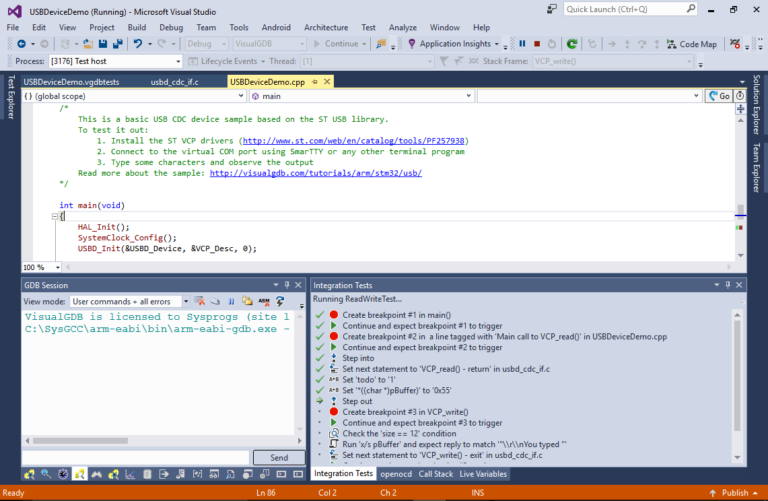Open the visualgdb.com tutorials link

pyautogui.click(x=315, y=173)
